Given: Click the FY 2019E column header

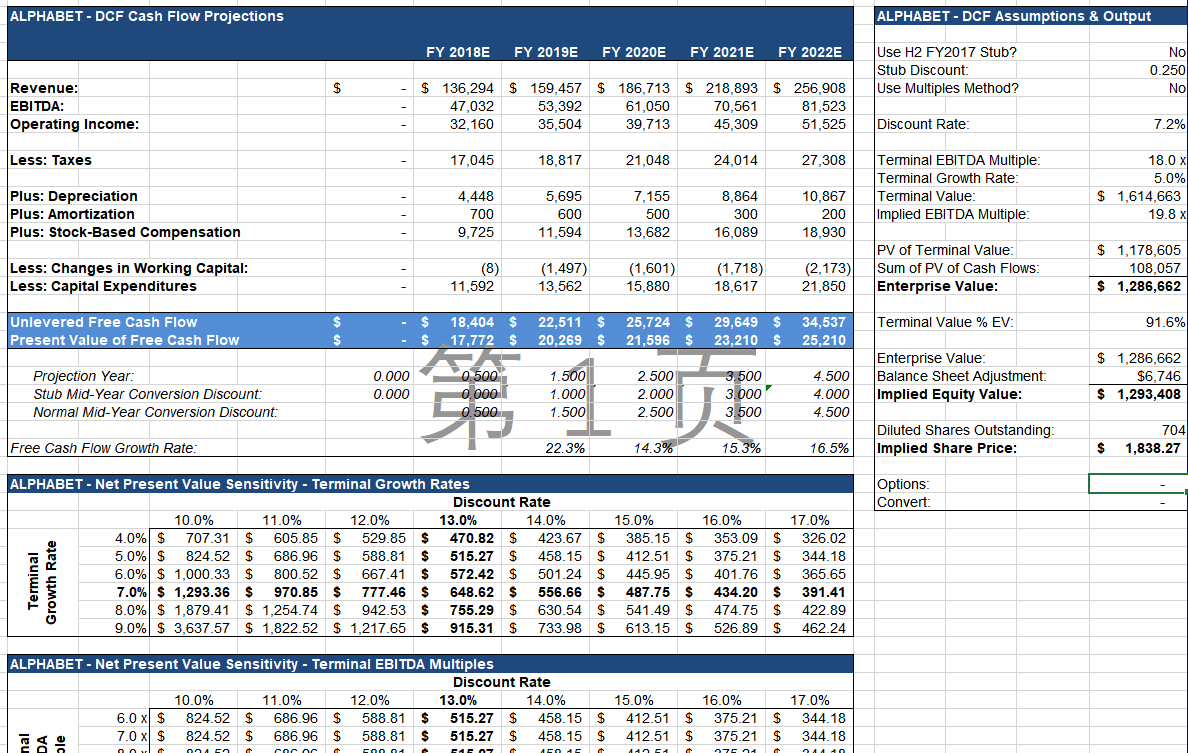Looking at the screenshot, I should 546,52.
